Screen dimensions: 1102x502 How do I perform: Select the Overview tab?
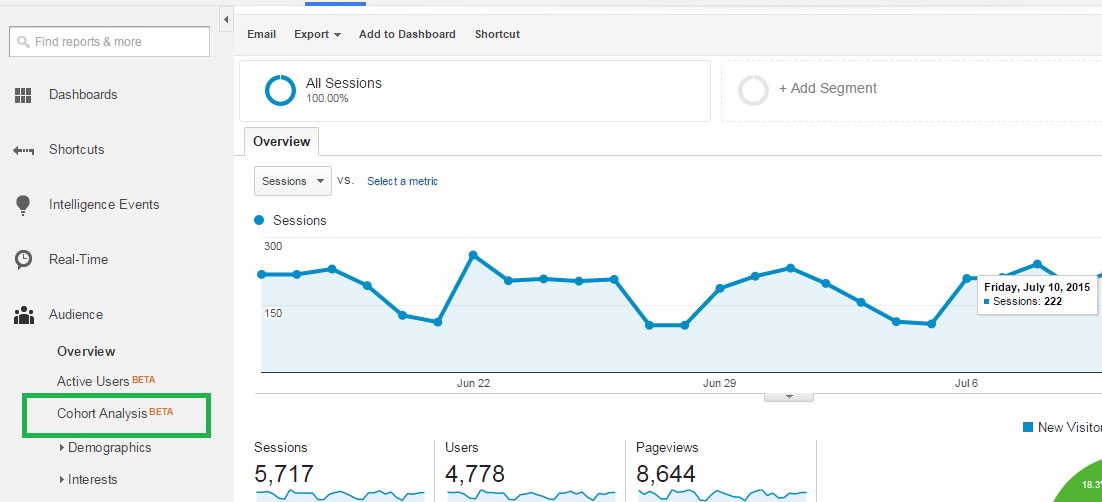pyautogui.click(x=281, y=142)
